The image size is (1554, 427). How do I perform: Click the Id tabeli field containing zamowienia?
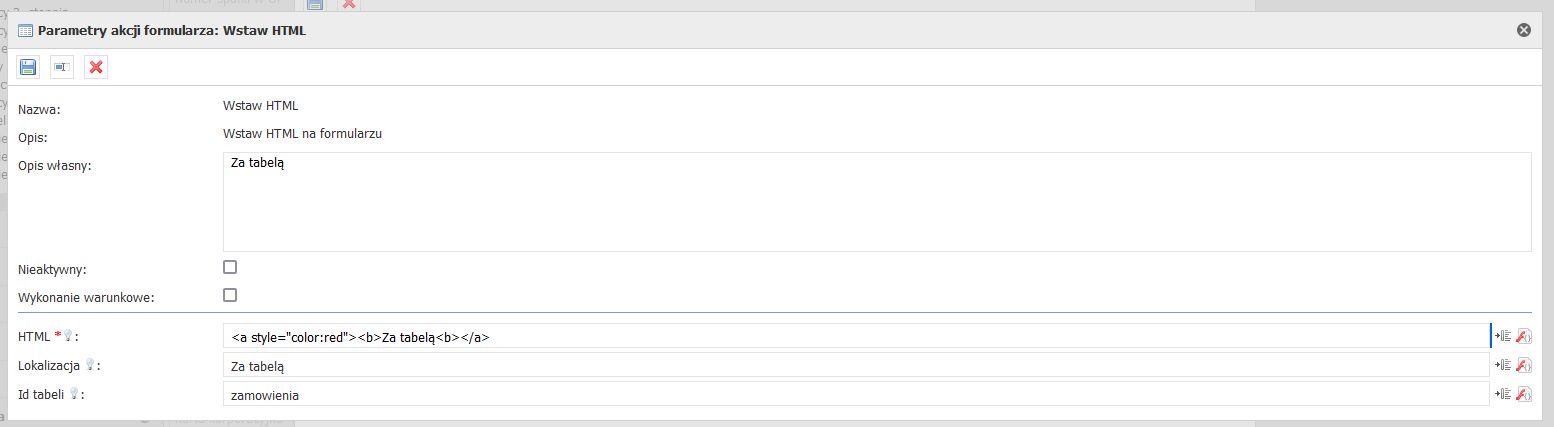856,394
